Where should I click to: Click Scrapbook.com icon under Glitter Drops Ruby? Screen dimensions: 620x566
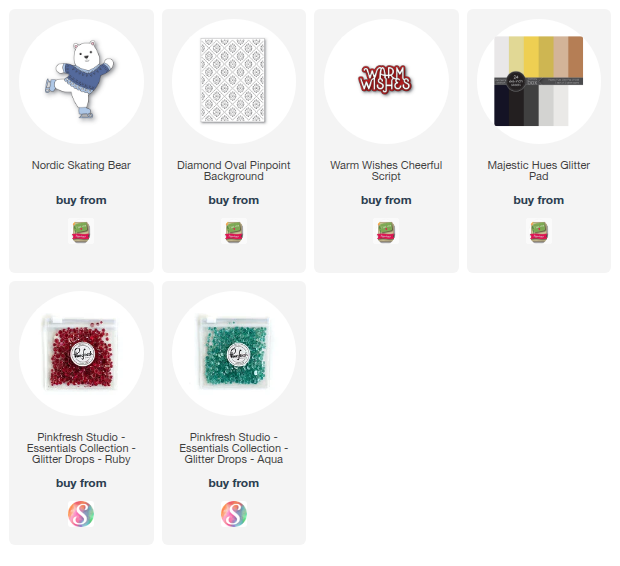[x=81, y=514]
